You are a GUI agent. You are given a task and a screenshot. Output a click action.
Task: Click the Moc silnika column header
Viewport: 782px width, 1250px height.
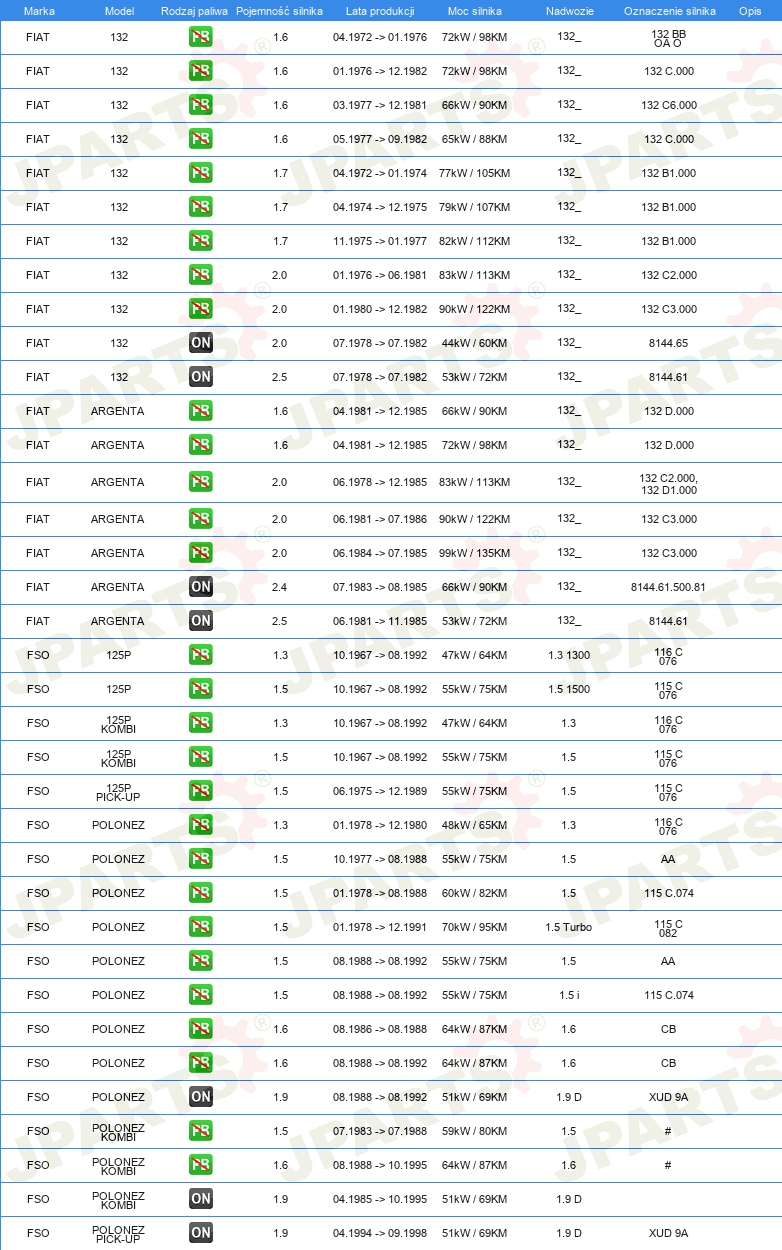475,11
